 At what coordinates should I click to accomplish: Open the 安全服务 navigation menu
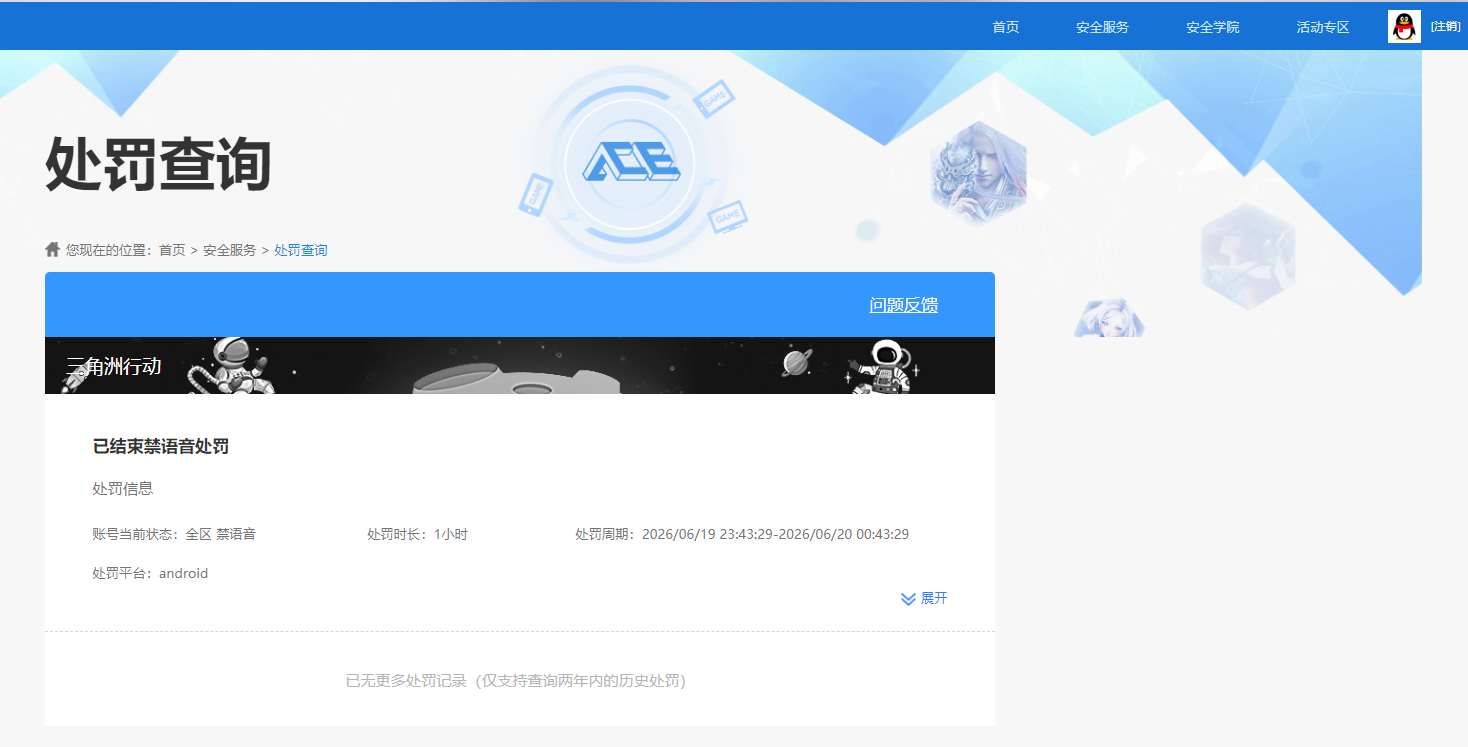(1102, 27)
